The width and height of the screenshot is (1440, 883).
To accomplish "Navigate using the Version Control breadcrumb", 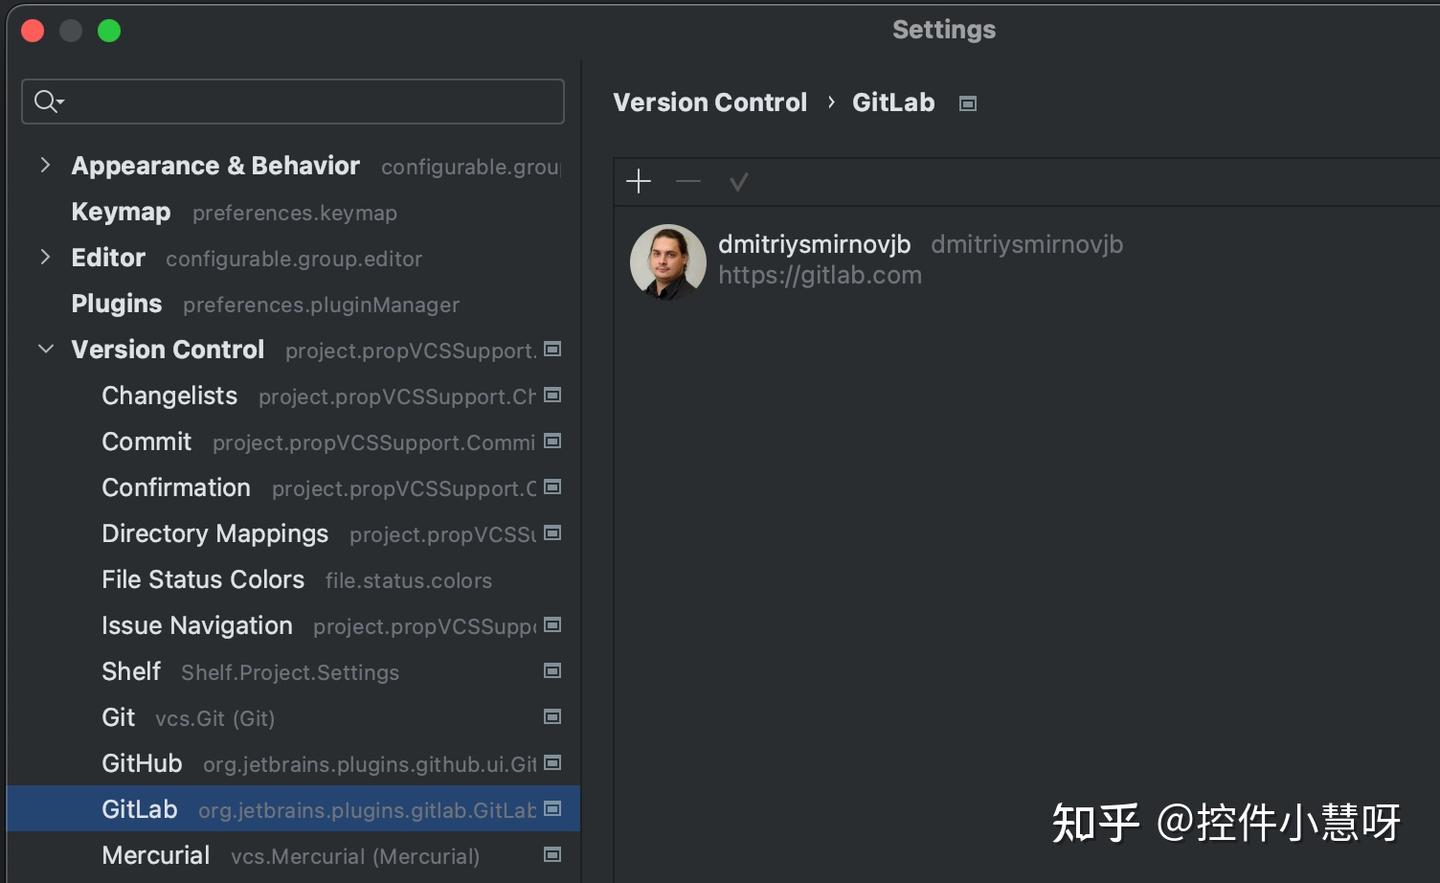I will [710, 102].
